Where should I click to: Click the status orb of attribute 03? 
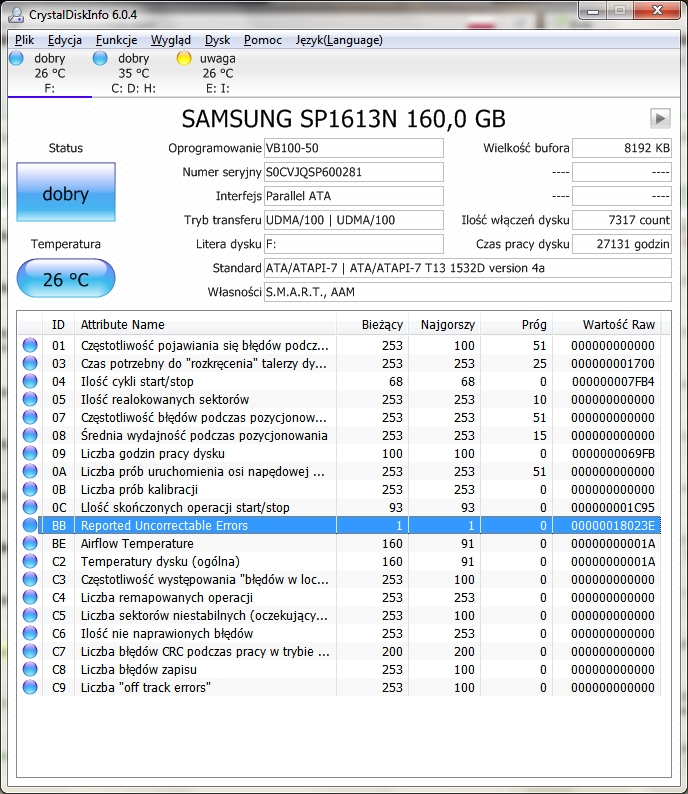point(30,363)
